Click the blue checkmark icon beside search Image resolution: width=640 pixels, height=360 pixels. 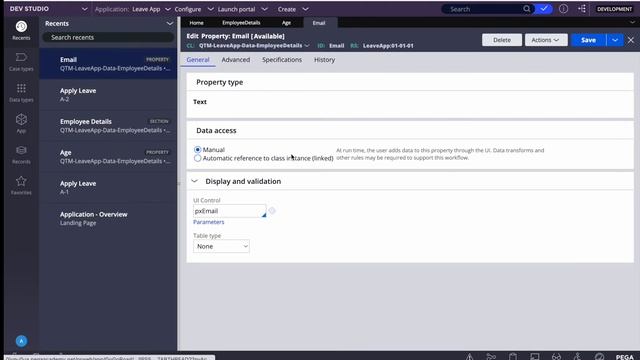[544, 9]
